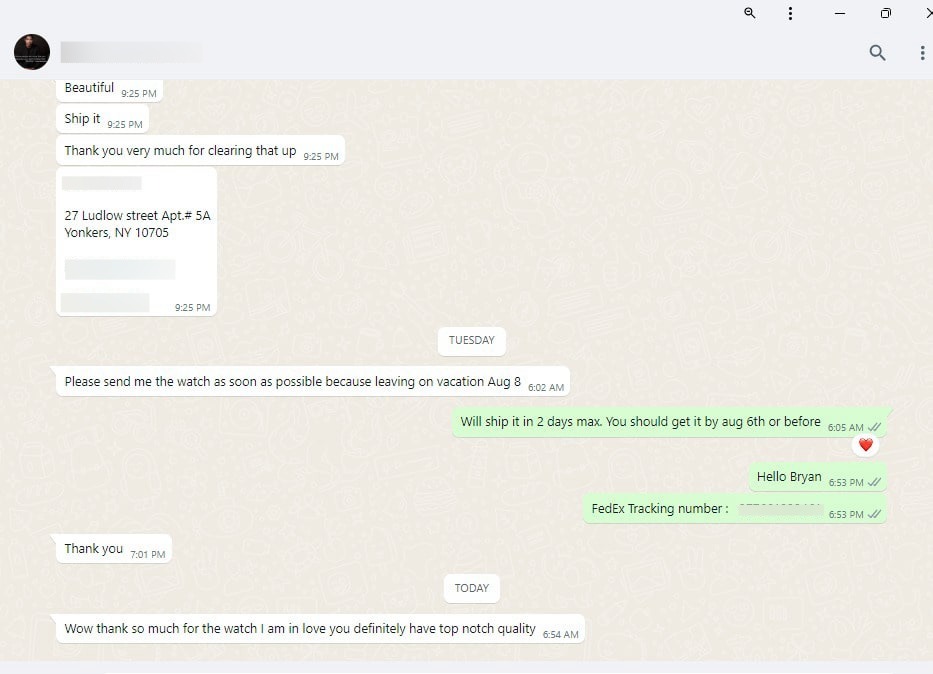Select the "Ship it" message bubble
Image resolution: width=933 pixels, height=674 pixels.
83,119
